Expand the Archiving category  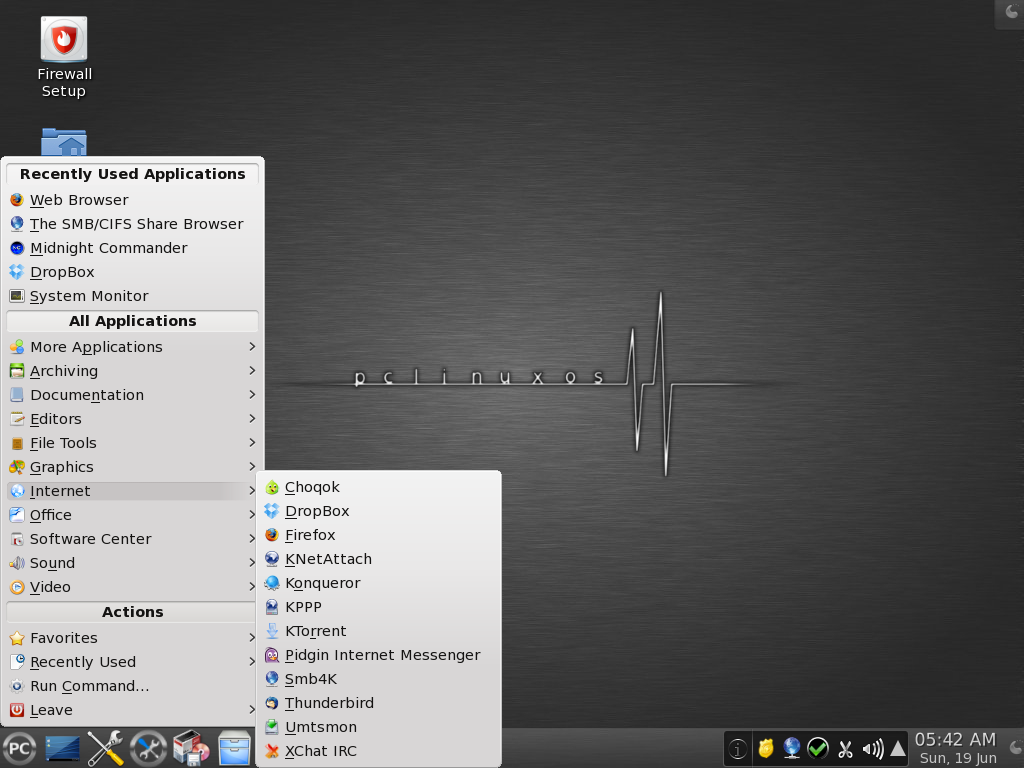coord(133,371)
